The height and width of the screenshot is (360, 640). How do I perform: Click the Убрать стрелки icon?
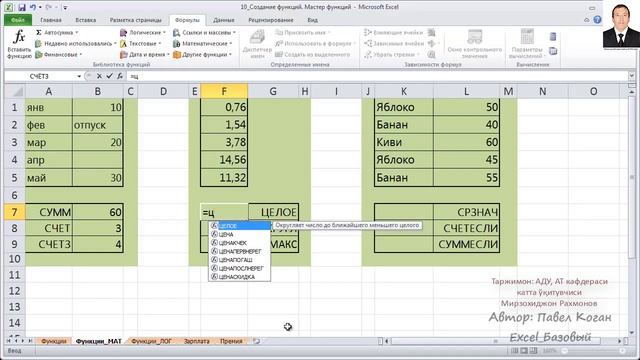pos(368,54)
